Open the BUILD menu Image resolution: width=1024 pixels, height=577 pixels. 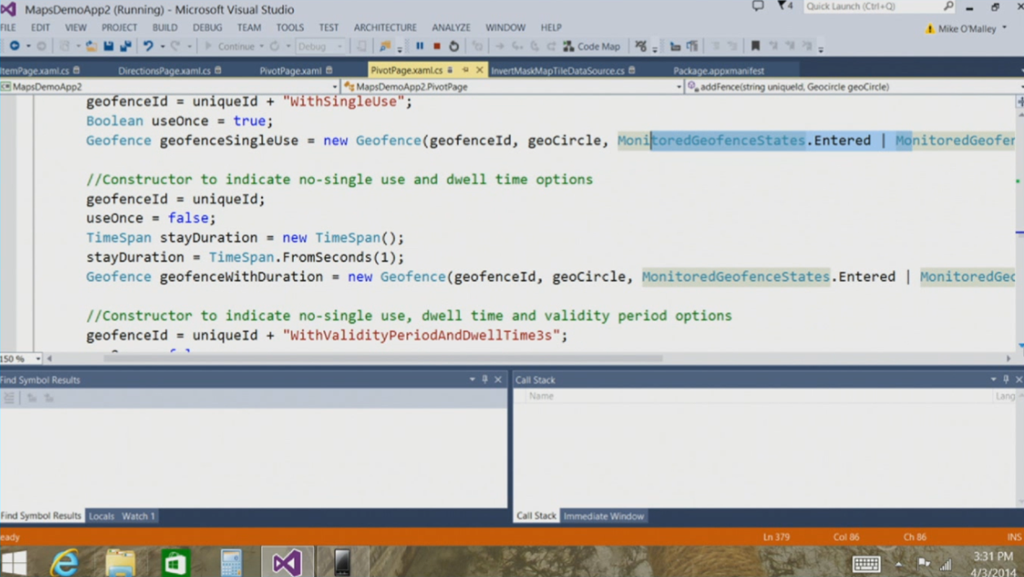click(165, 27)
